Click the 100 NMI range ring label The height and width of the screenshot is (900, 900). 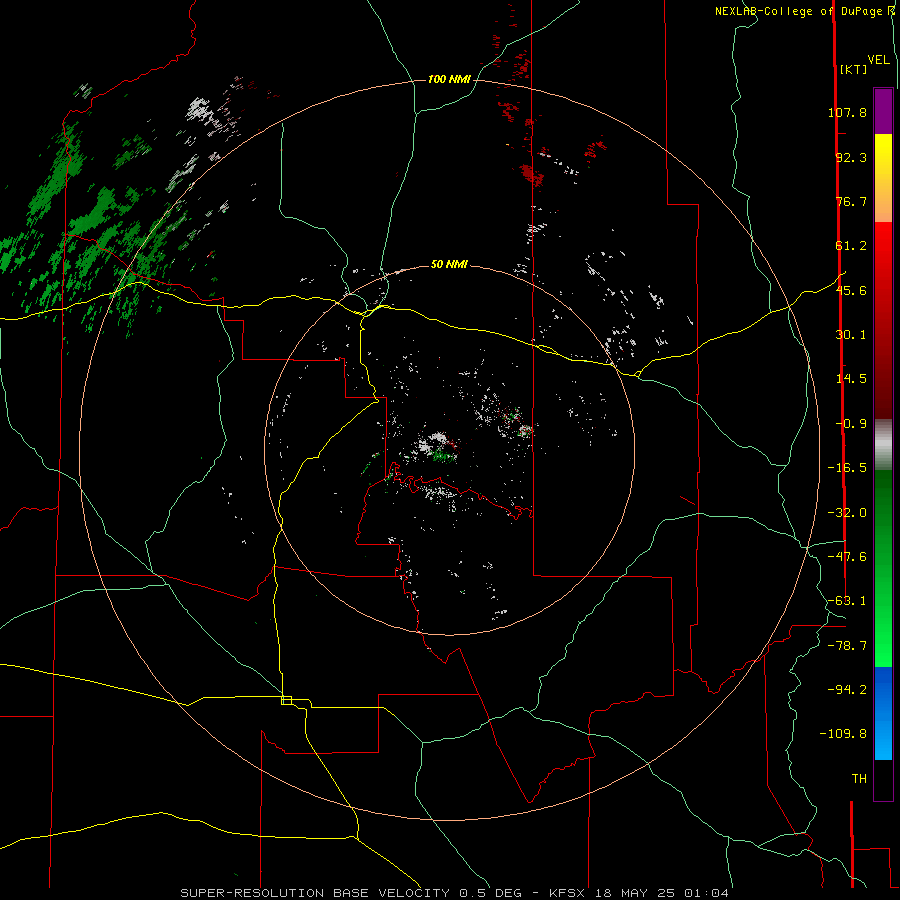(449, 79)
